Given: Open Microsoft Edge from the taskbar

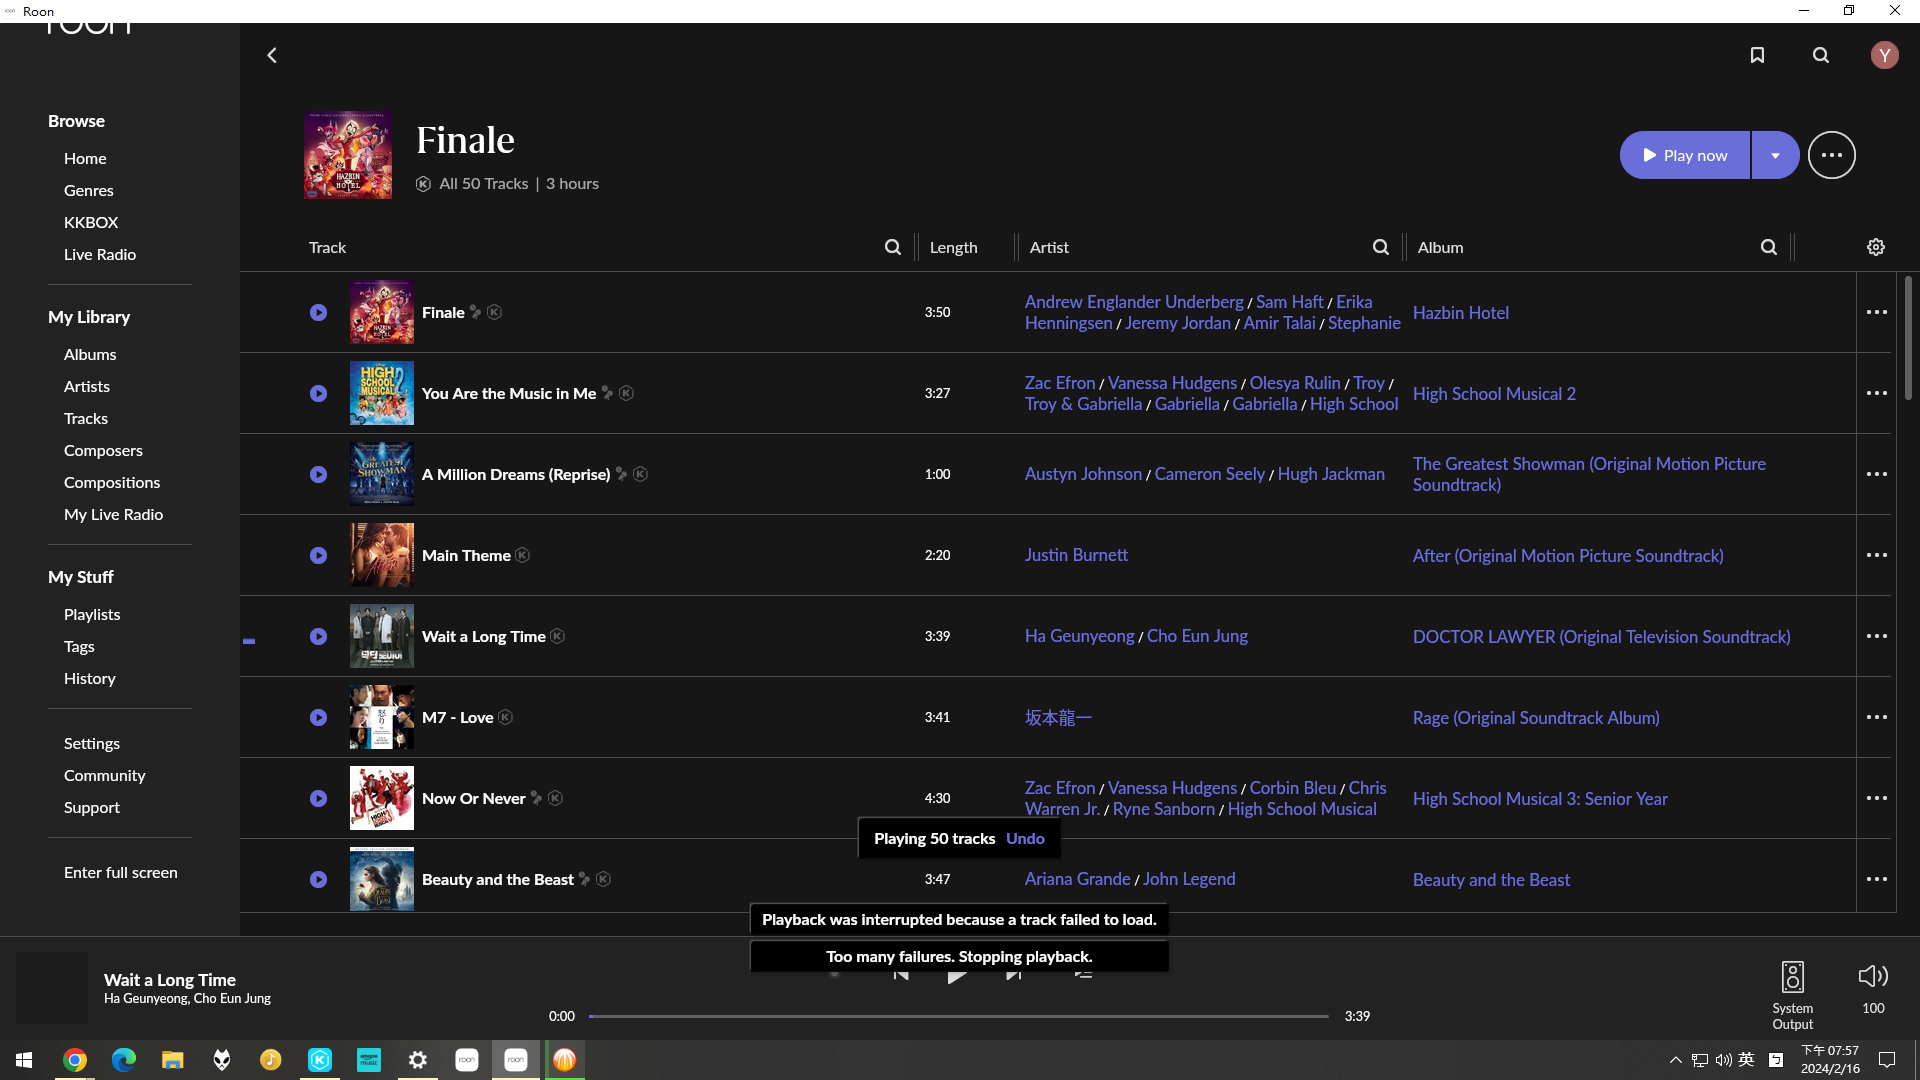Looking at the screenshot, I should (x=123, y=1060).
